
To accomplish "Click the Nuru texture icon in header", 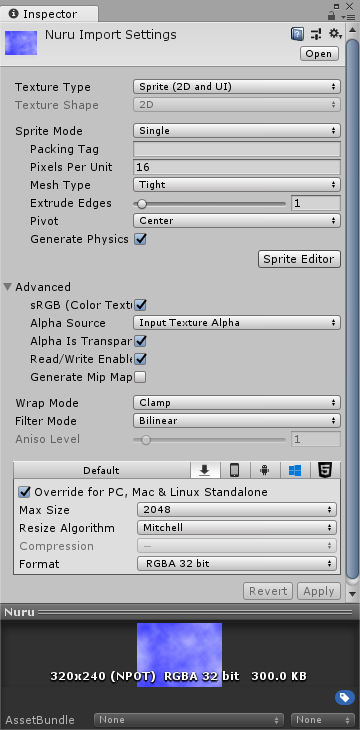I will (21, 43).
